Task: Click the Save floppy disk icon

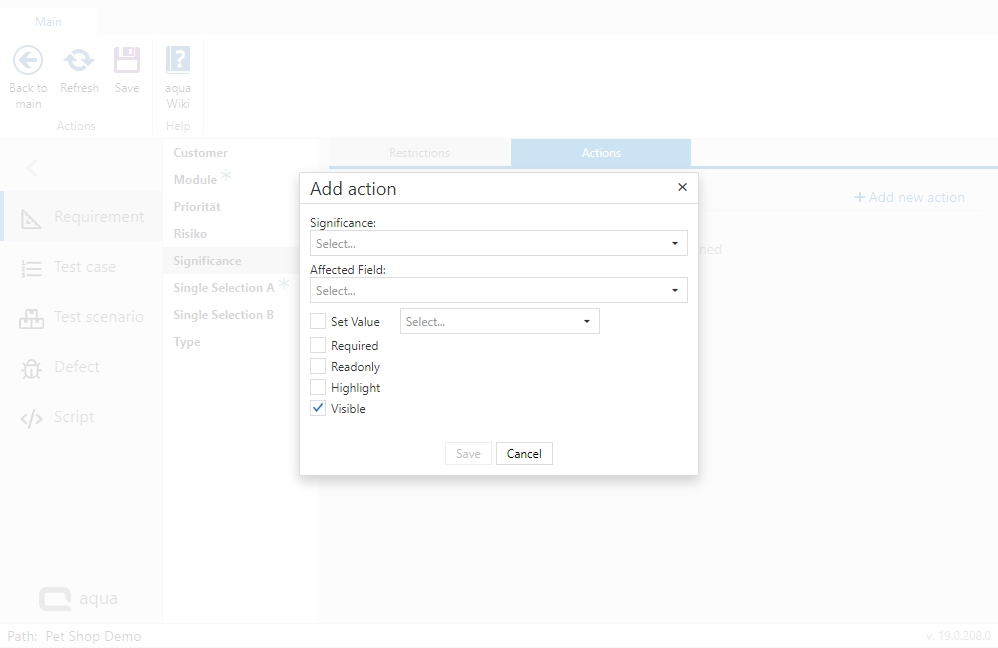Action: click(x=127, y=61)
